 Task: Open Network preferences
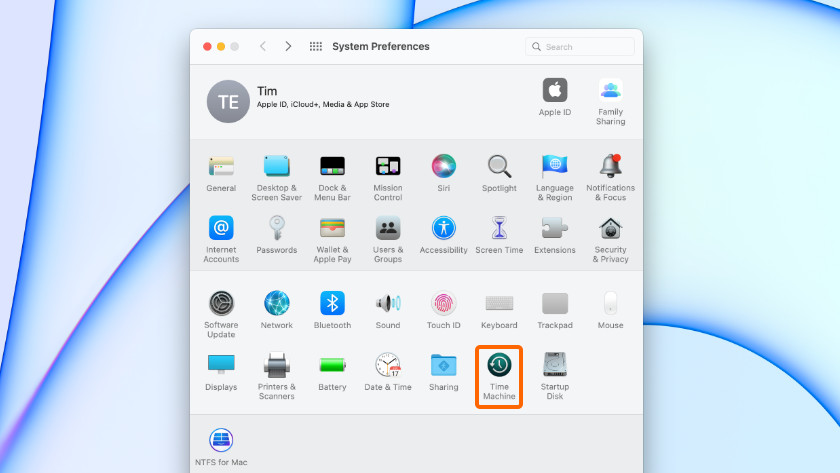(x=276, y=310)
